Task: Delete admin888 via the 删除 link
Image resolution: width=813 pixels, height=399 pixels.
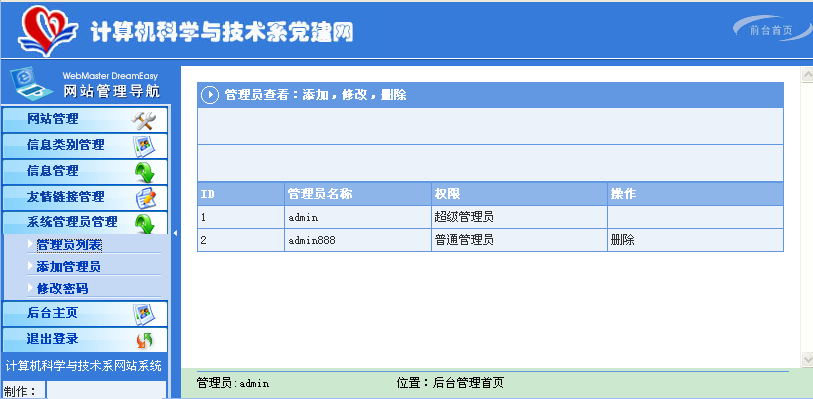Action: pyautogui.click(x=623, y=240)
